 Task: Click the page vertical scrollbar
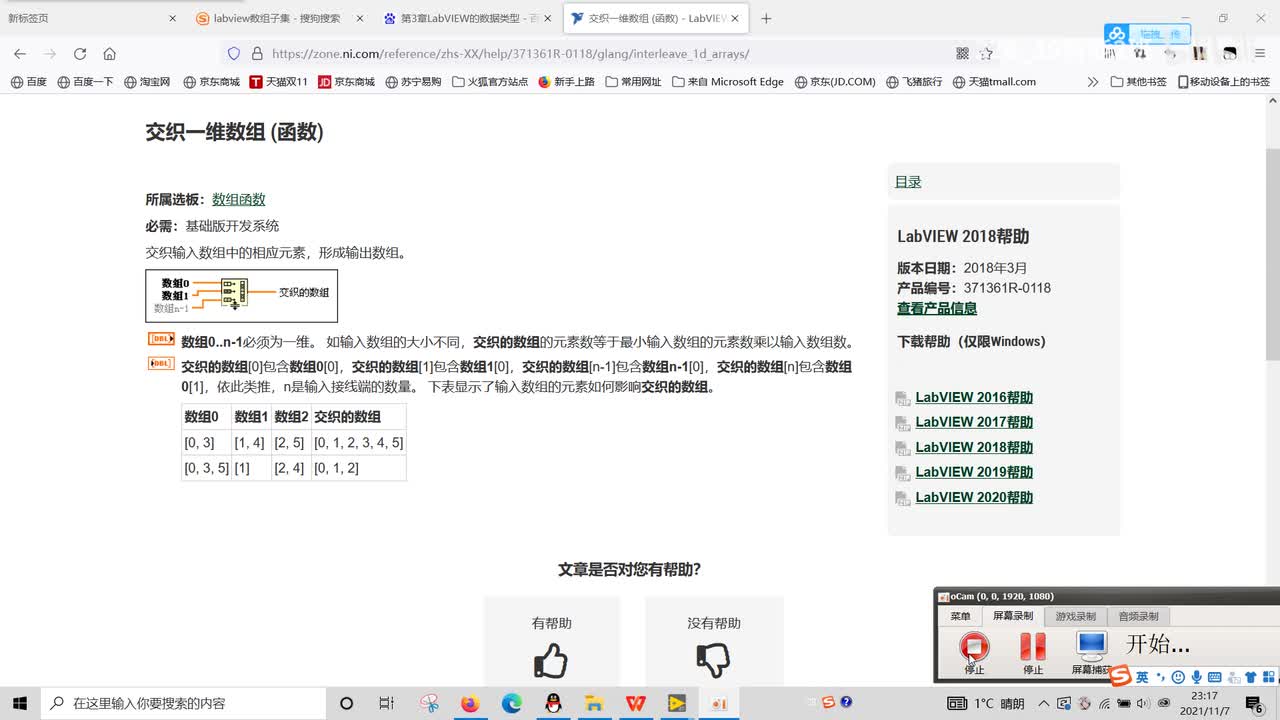pyautogui.click(x=1272, y=254)
